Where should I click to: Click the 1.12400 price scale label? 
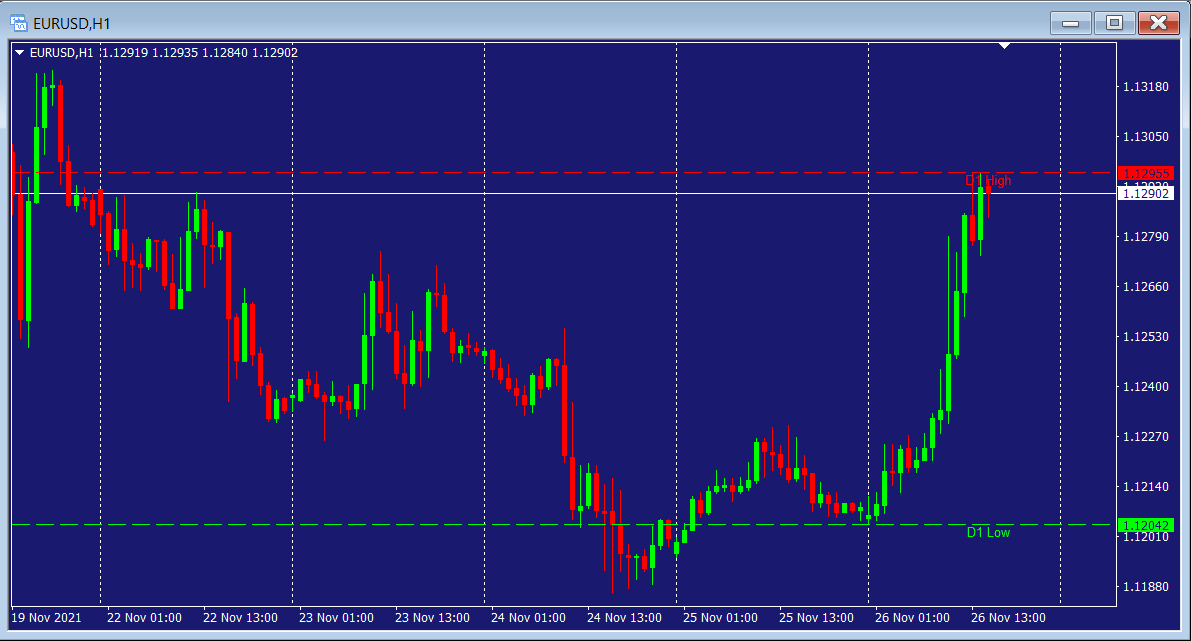point(1146,387)
